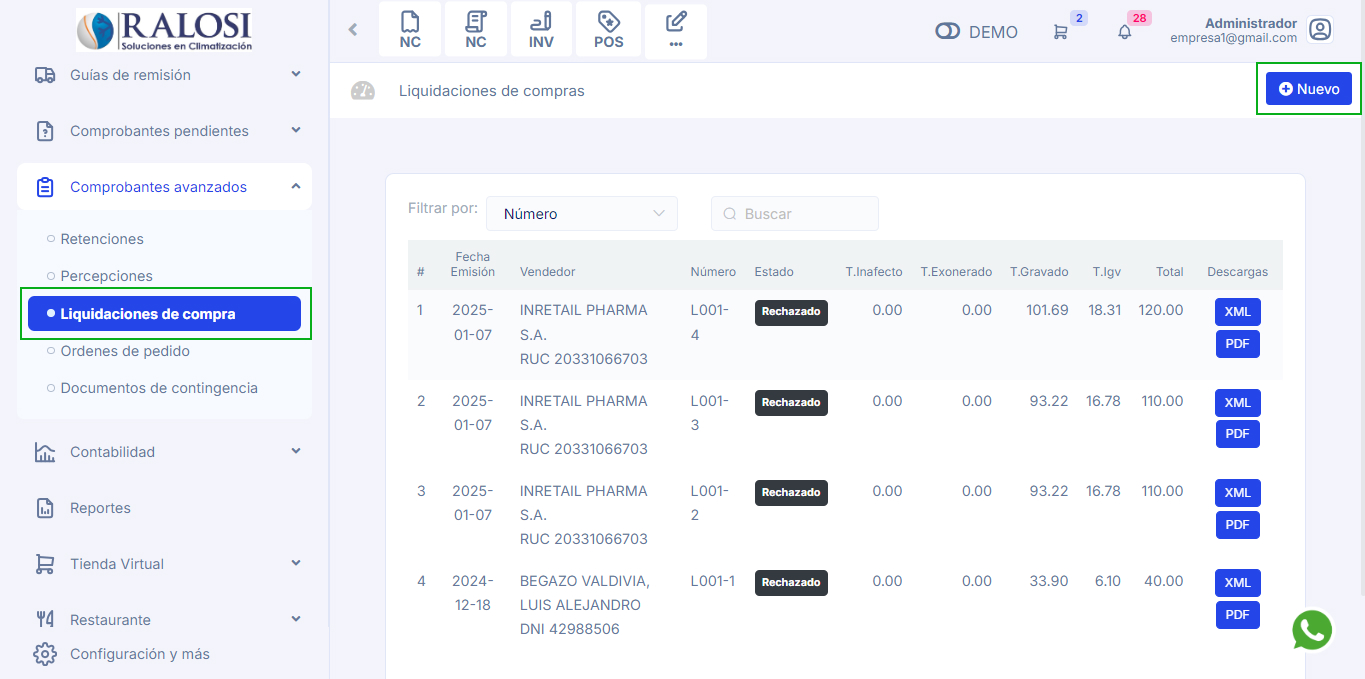1365x679 pixels.
Task: Click the Reportes file icon
Action: pos(45,508)
